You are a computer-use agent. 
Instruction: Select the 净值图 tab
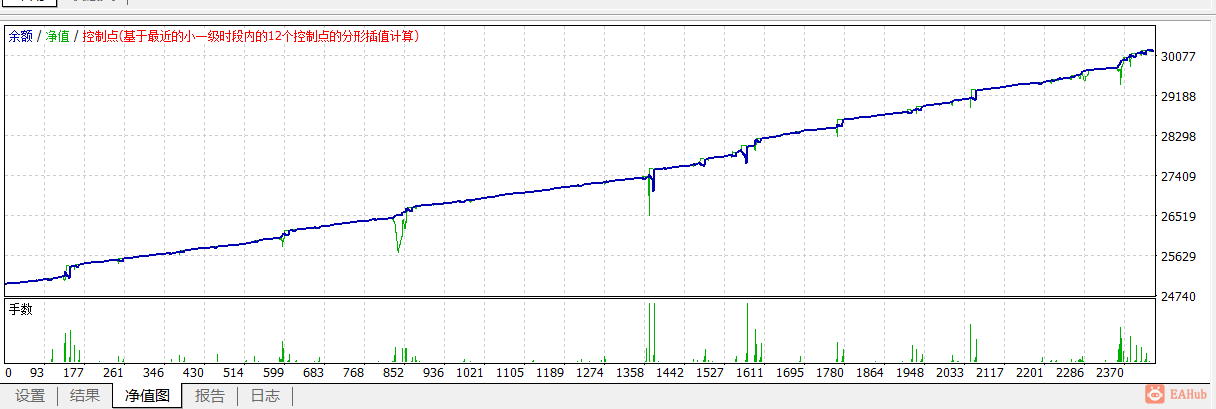point(147,396)
